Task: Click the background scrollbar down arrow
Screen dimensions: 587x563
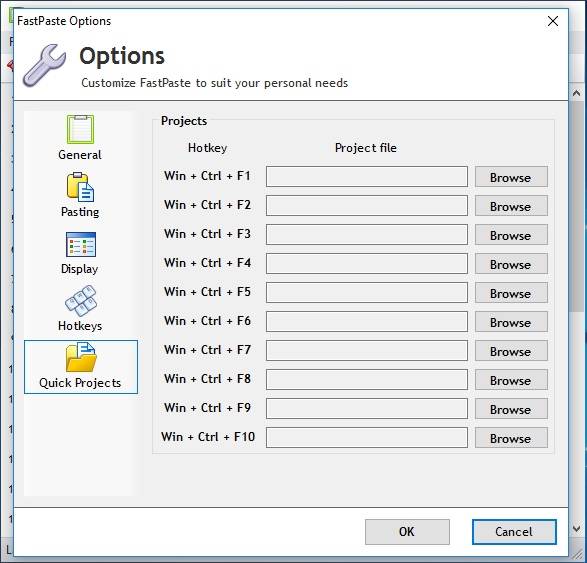Action: coord(577,529)
